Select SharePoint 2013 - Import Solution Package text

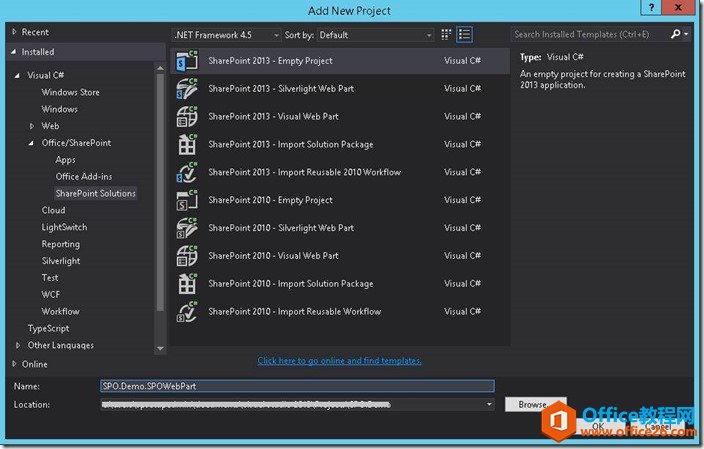click(291, 144)
